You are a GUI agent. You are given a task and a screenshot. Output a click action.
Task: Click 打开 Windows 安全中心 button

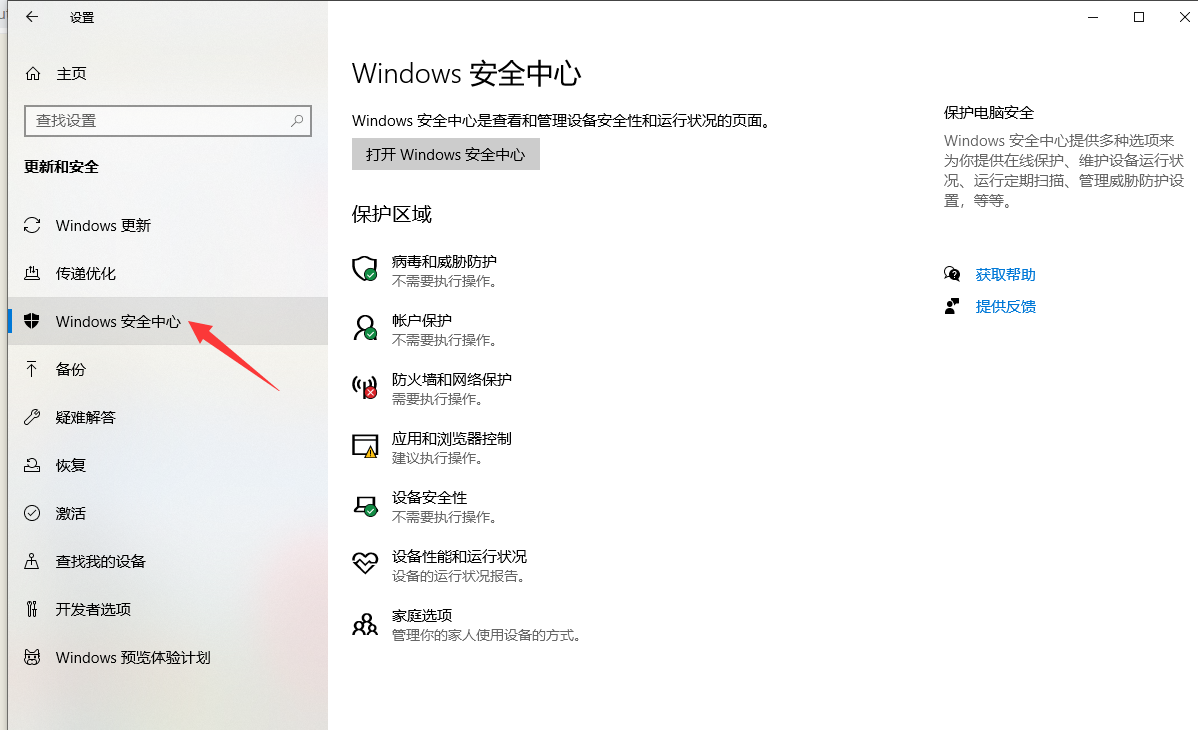pyautogui.click(x=445, y=154)
